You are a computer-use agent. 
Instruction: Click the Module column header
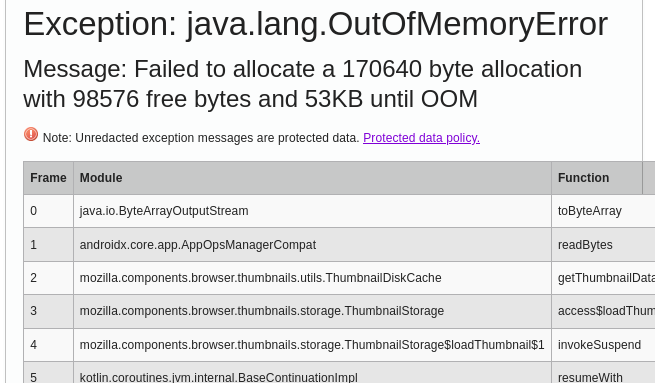(x=312, y=178)
